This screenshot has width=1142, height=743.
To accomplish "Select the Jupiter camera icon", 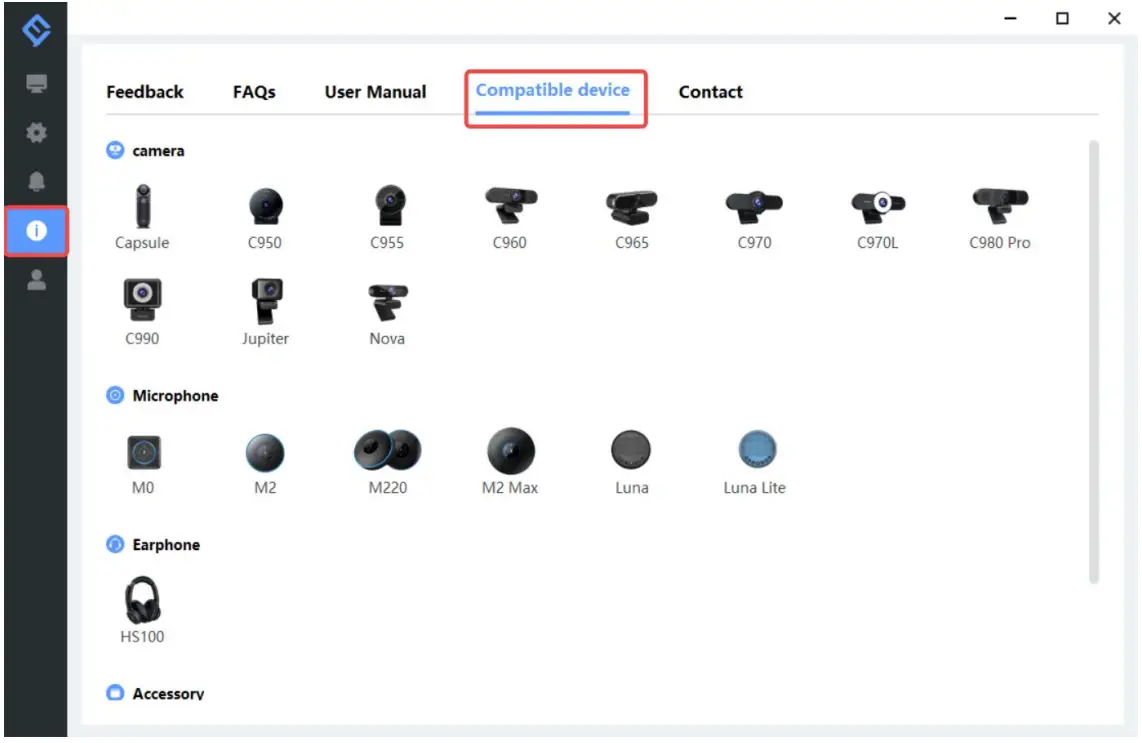I will click(x=267, y=301).
